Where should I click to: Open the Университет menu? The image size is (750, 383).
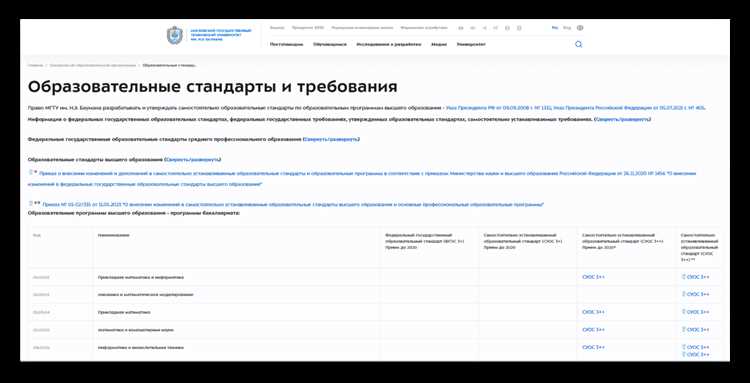pyautogui.click(x=471, y=44)
